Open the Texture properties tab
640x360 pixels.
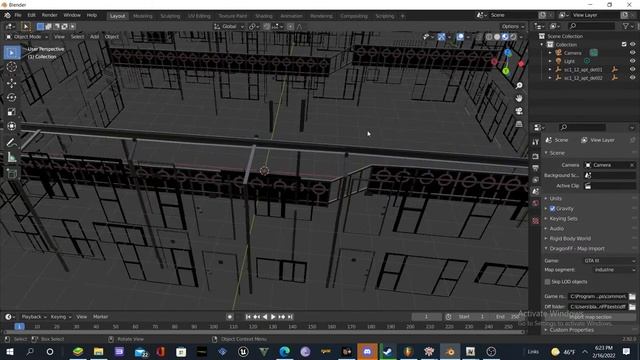pos(536,221)
